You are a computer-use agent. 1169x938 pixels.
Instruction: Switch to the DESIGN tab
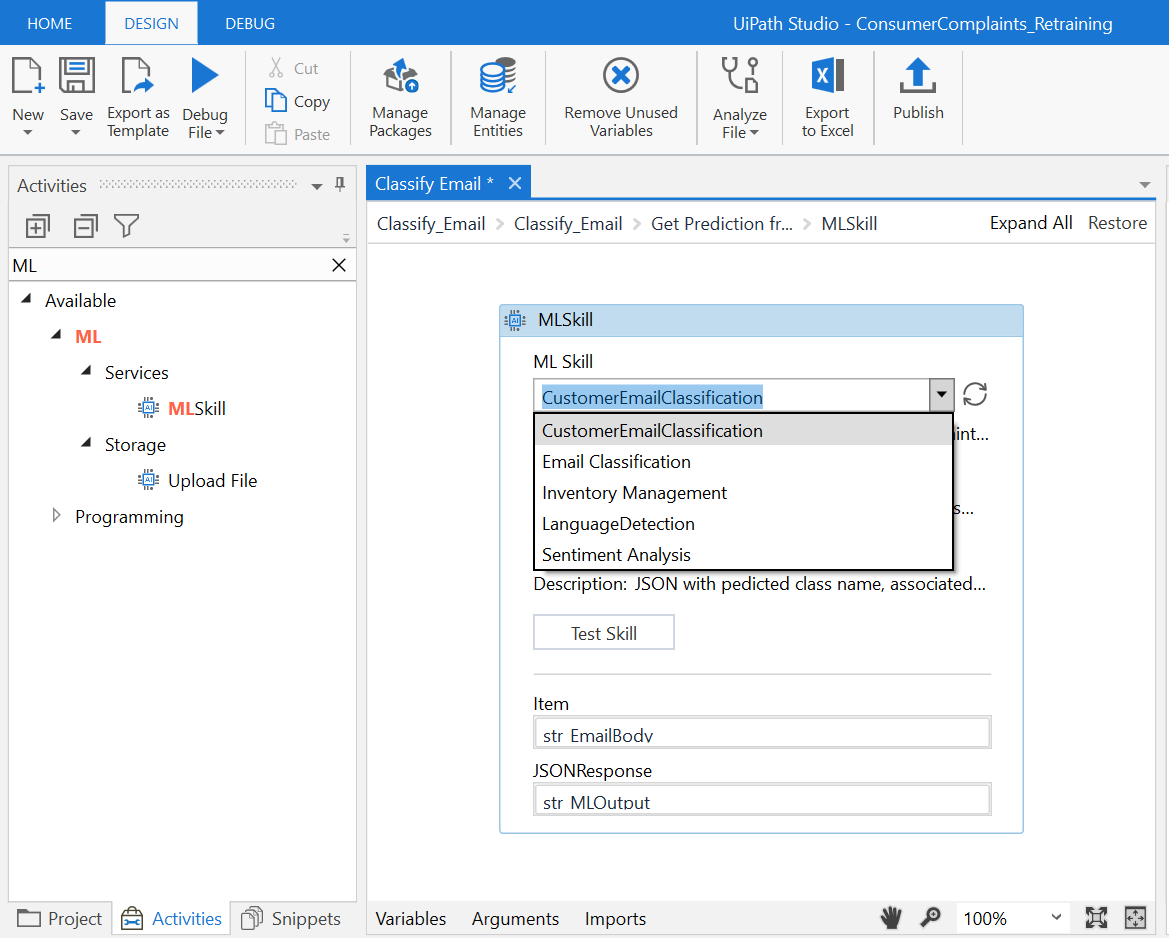click(x=151, y=23)
